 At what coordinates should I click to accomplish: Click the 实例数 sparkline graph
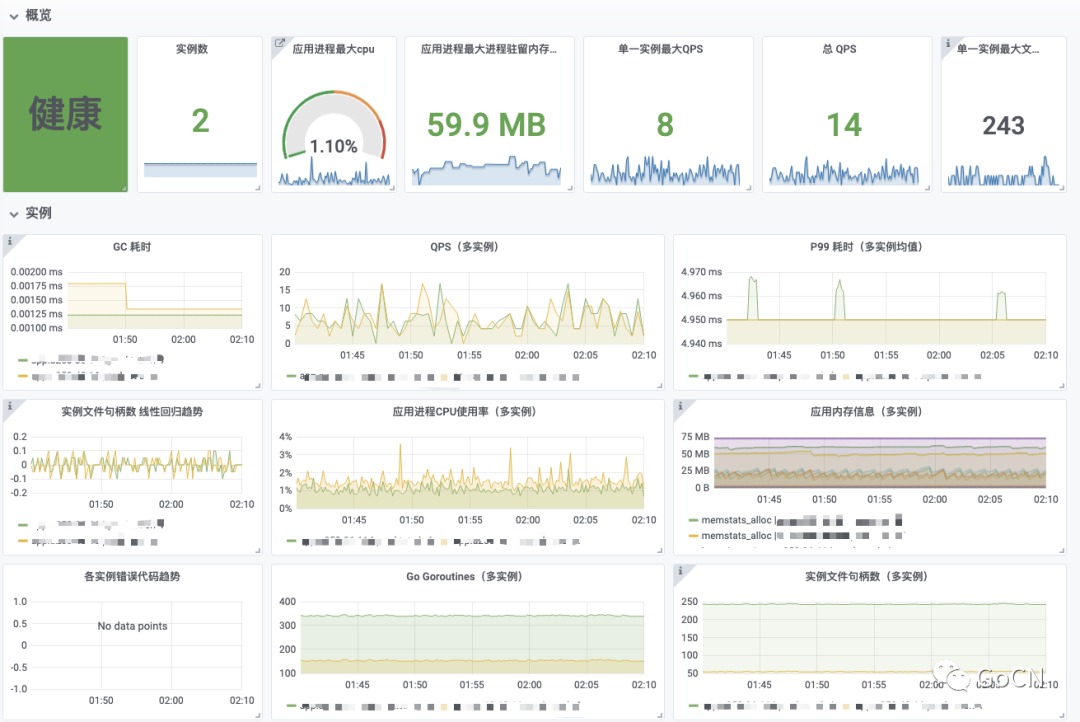pyautogui.click(x=200, y=170)
